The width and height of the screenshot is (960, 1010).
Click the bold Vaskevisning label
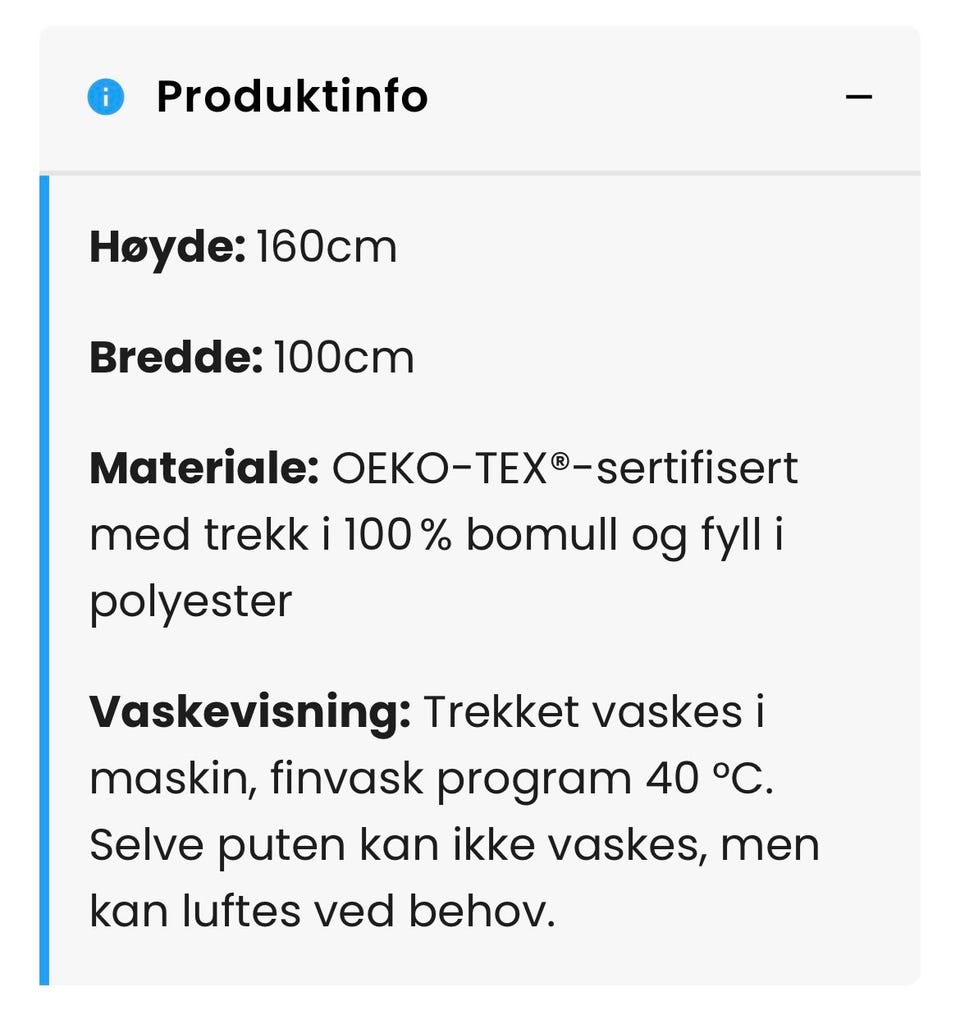click(x=250, y=712)
